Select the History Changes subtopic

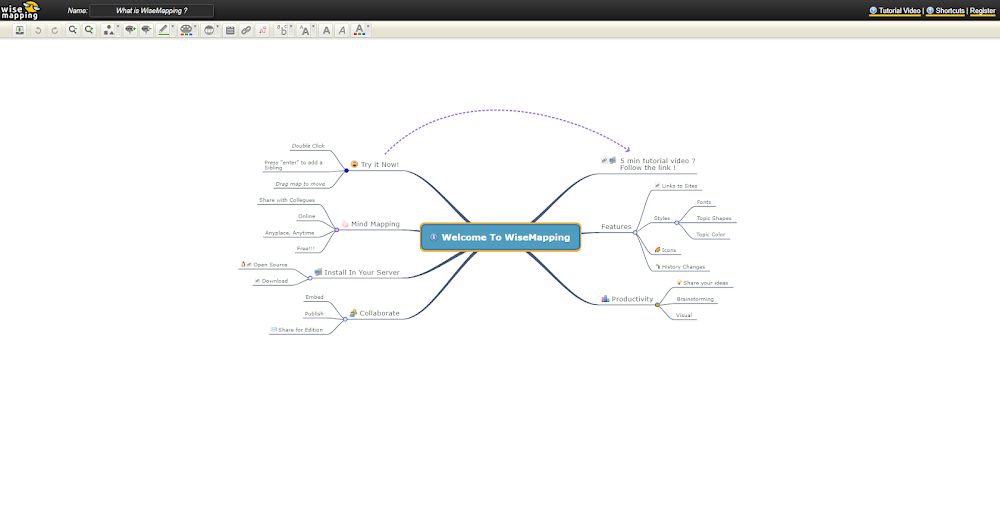[x=680, y=267]
